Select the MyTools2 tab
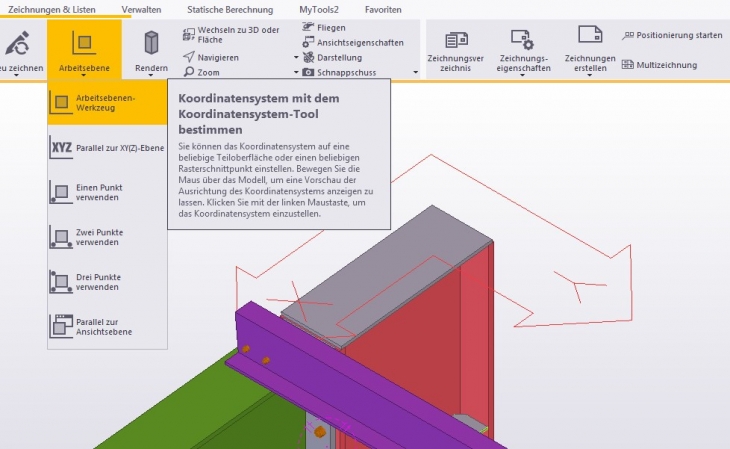 tap(319, 9)
